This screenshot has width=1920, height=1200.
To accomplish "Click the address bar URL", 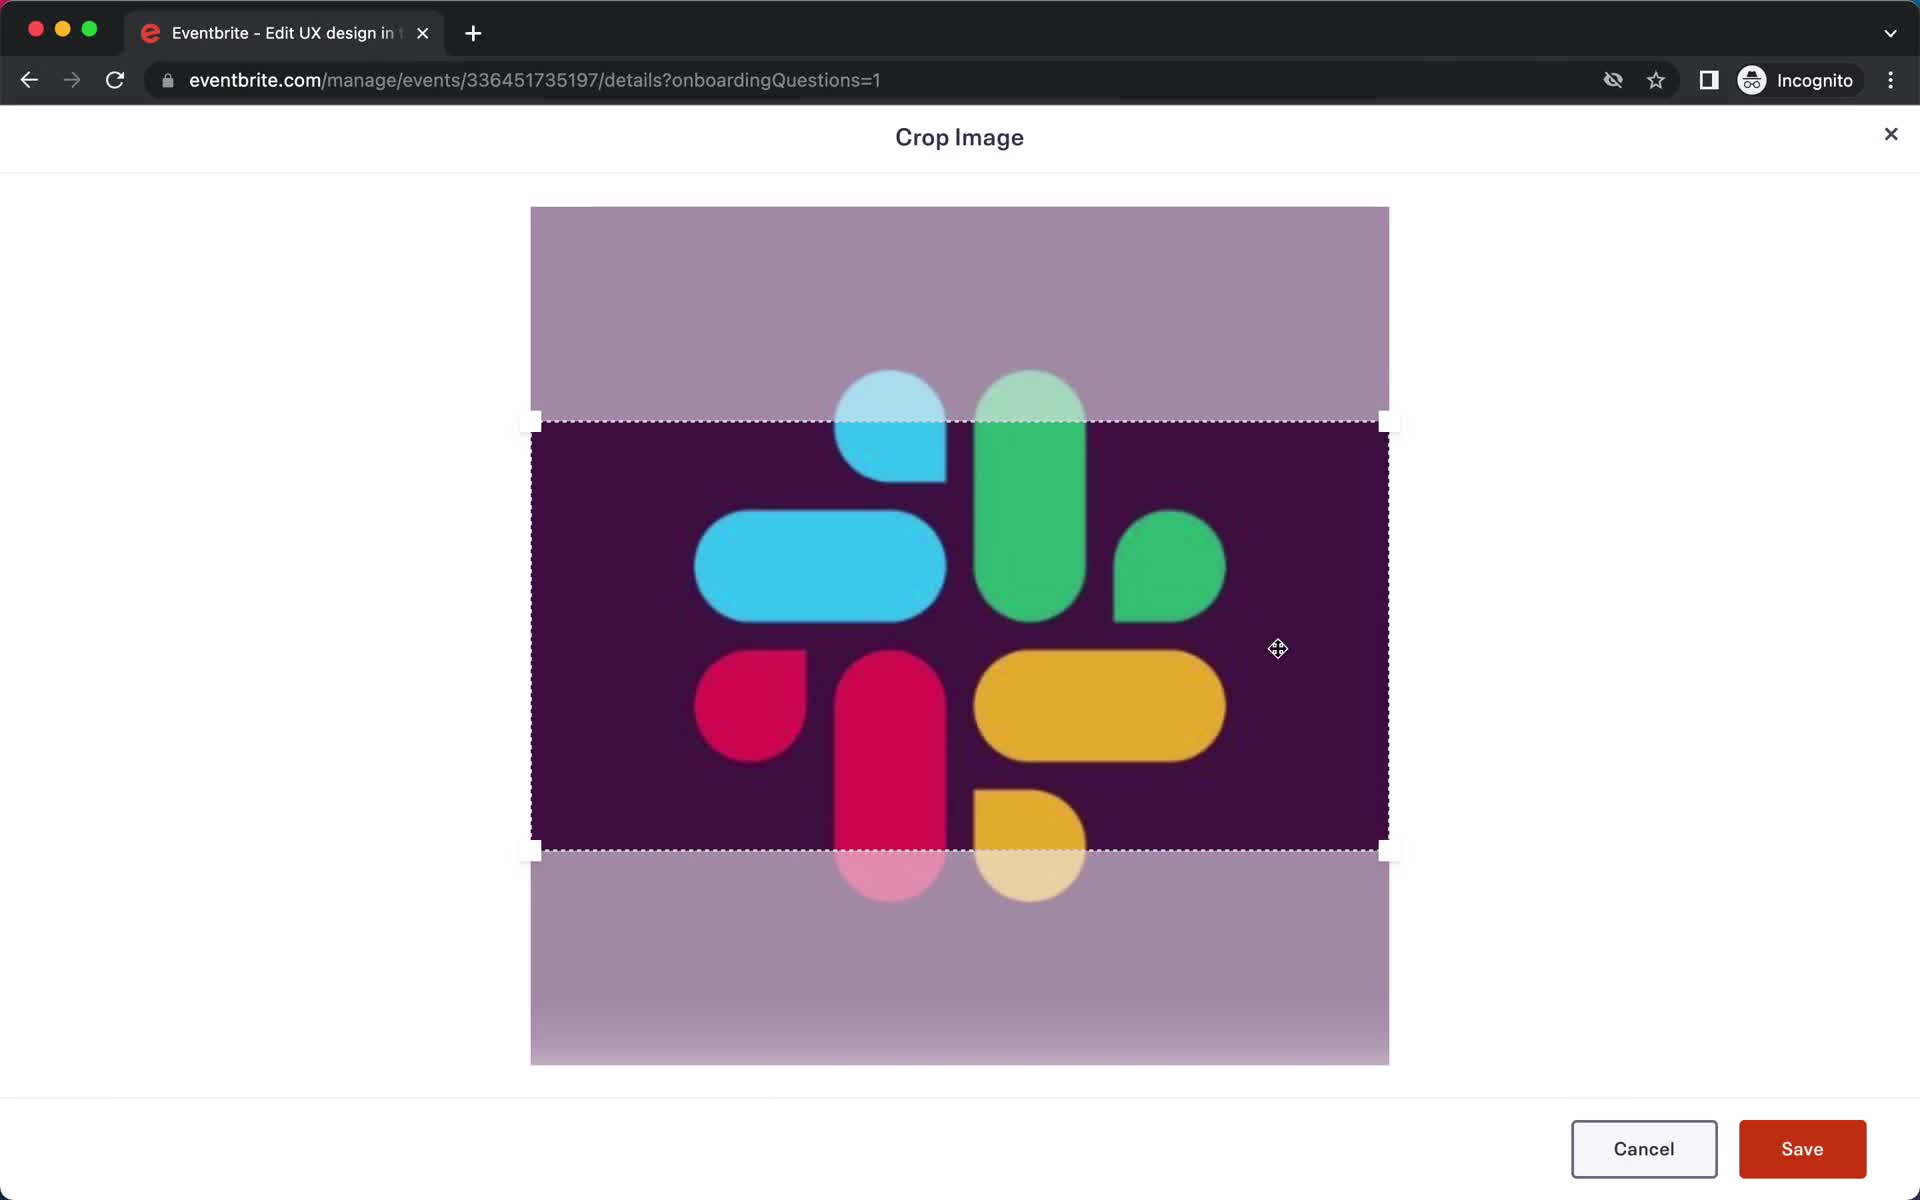I will (x=534, y=80).
